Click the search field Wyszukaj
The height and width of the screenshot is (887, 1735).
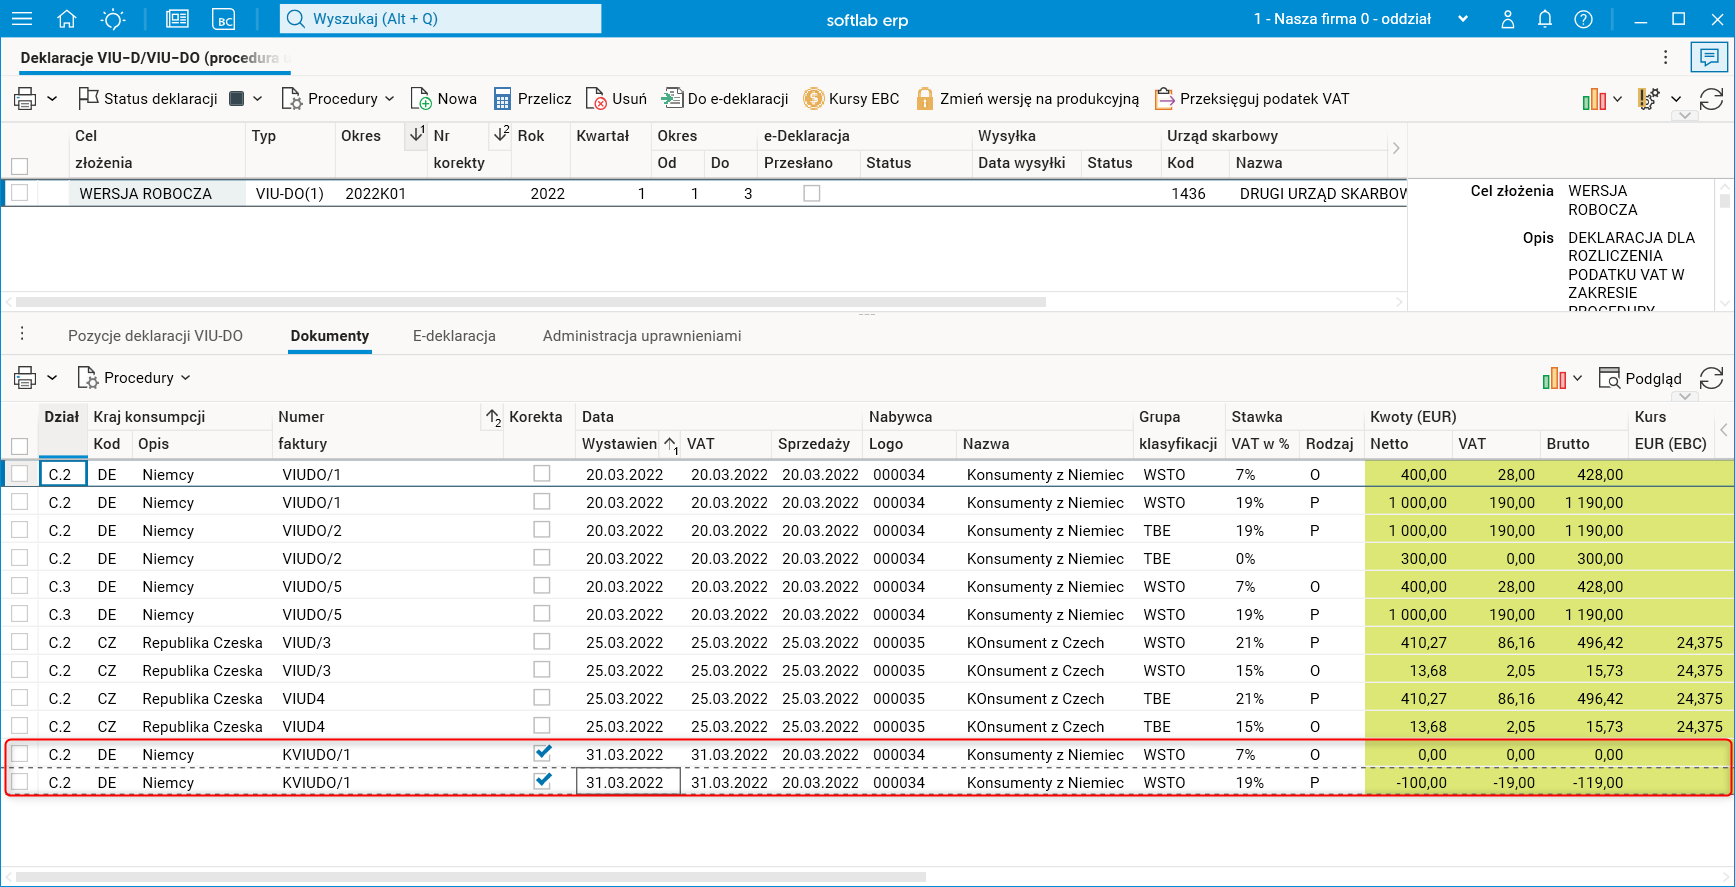440,19
